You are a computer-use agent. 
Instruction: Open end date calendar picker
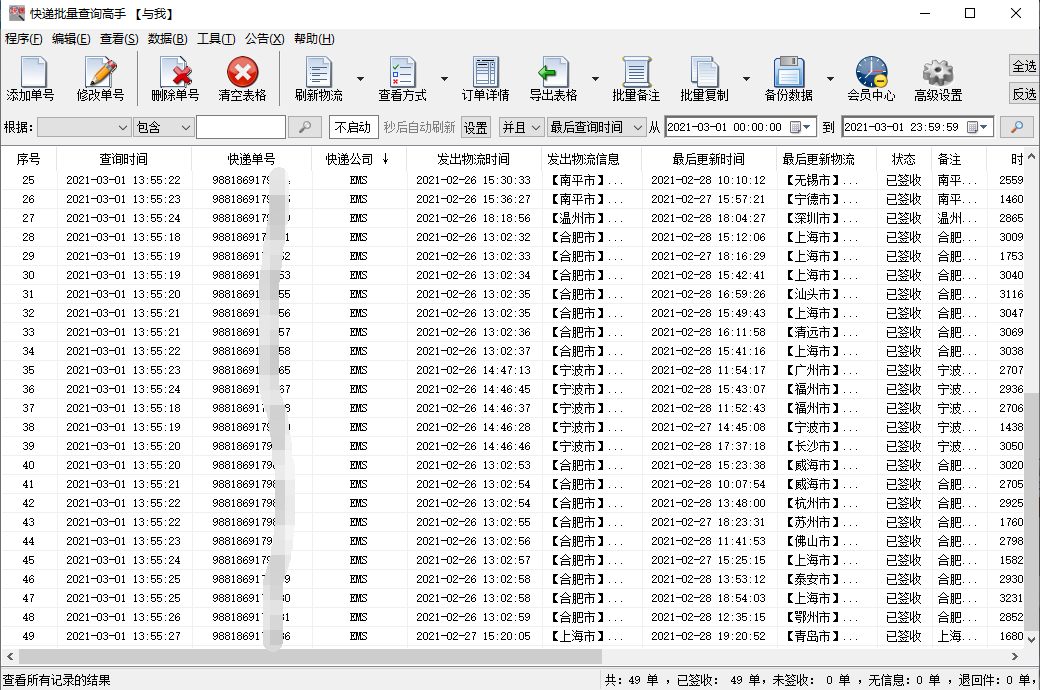tap(978, 127)
